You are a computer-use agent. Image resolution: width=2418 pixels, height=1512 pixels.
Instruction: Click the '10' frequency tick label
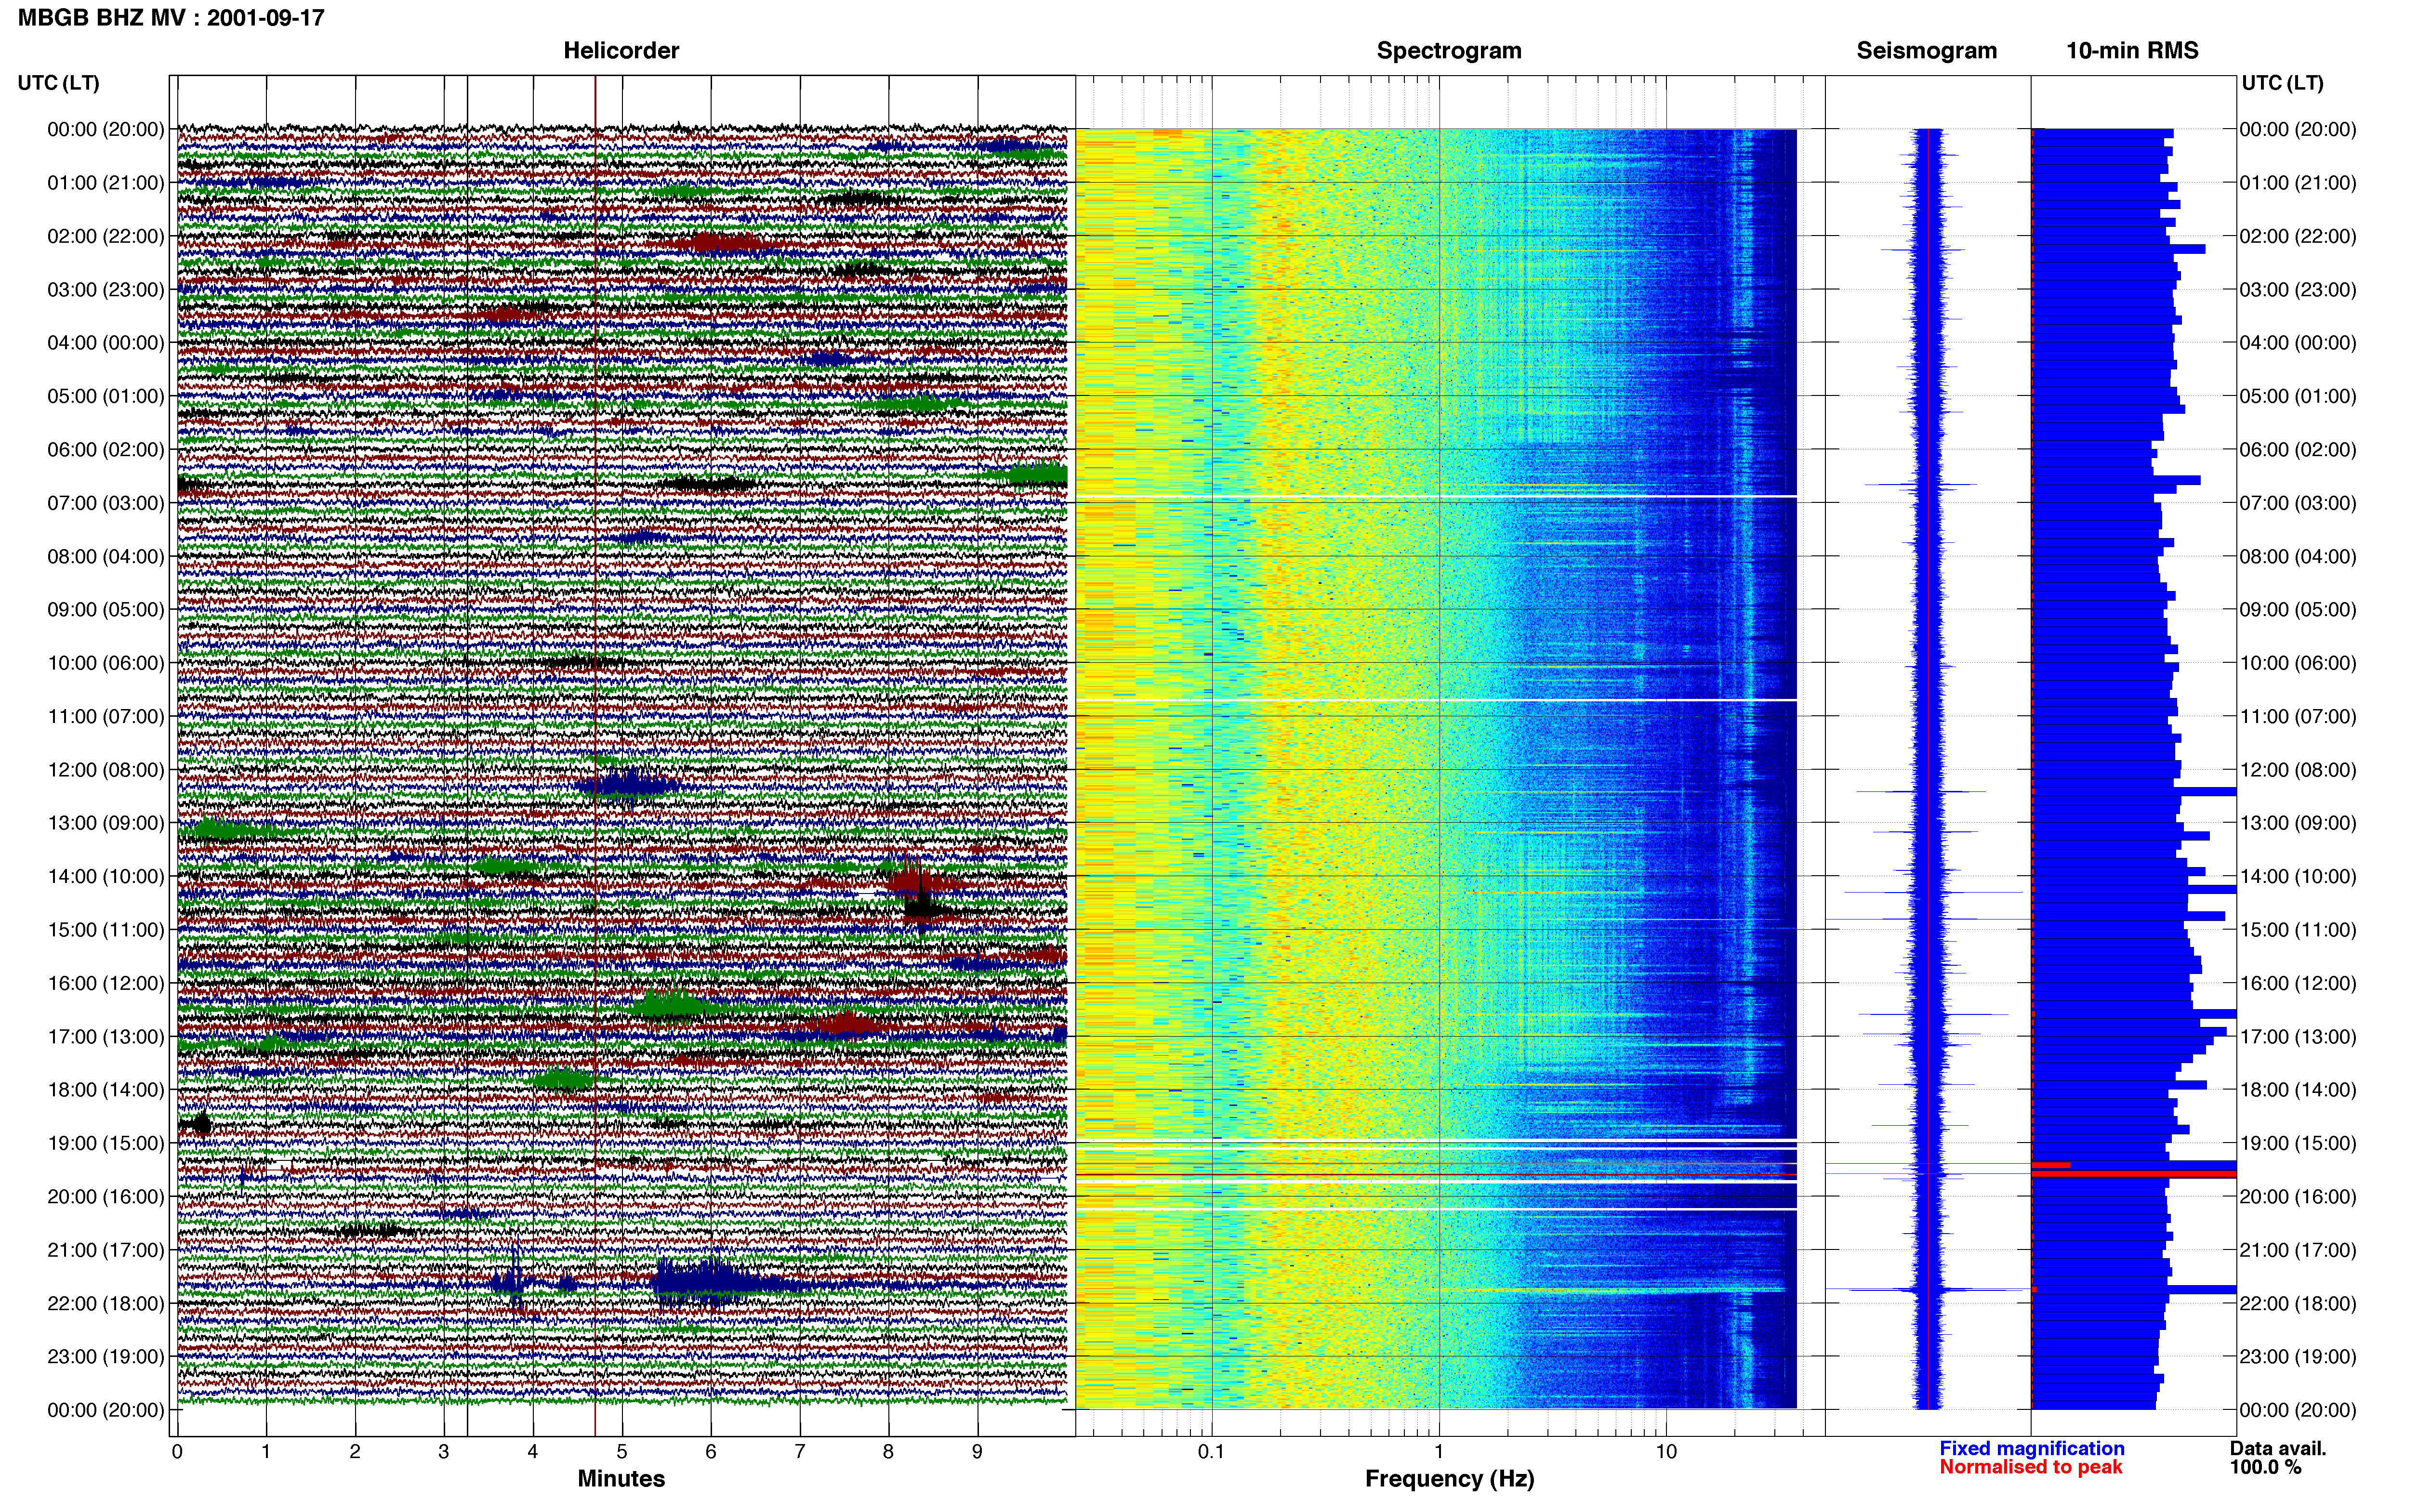(x=1666, y=1451)
